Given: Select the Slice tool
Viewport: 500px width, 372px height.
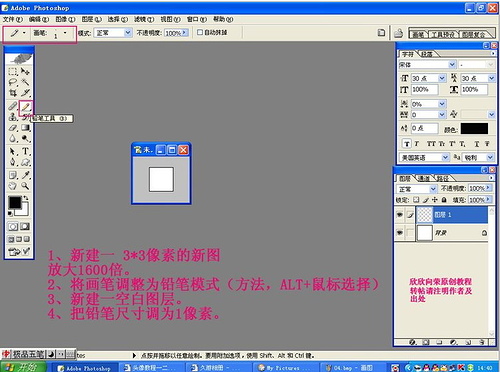Looking at the screenshot, I should pyautogui.click(x=25, y=93).
